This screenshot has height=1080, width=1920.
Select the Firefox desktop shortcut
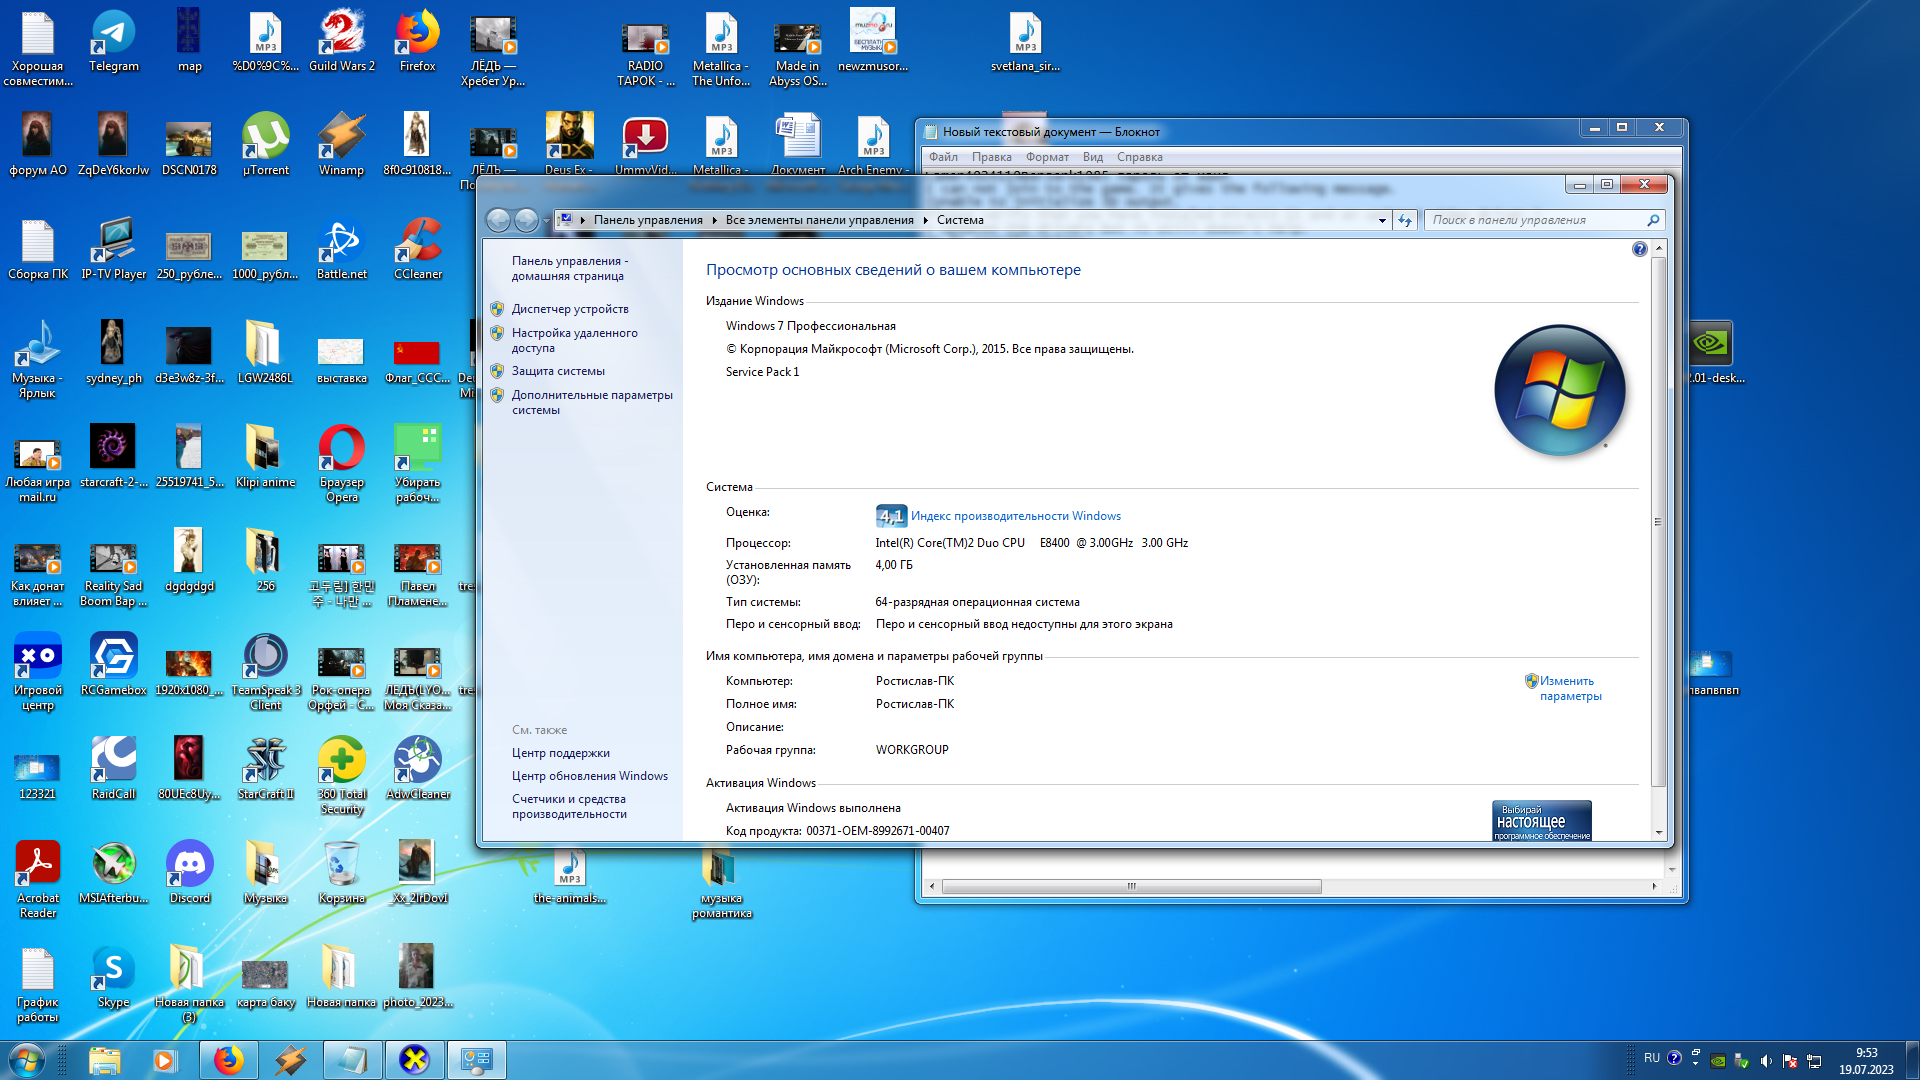click(x=417, y=41)
